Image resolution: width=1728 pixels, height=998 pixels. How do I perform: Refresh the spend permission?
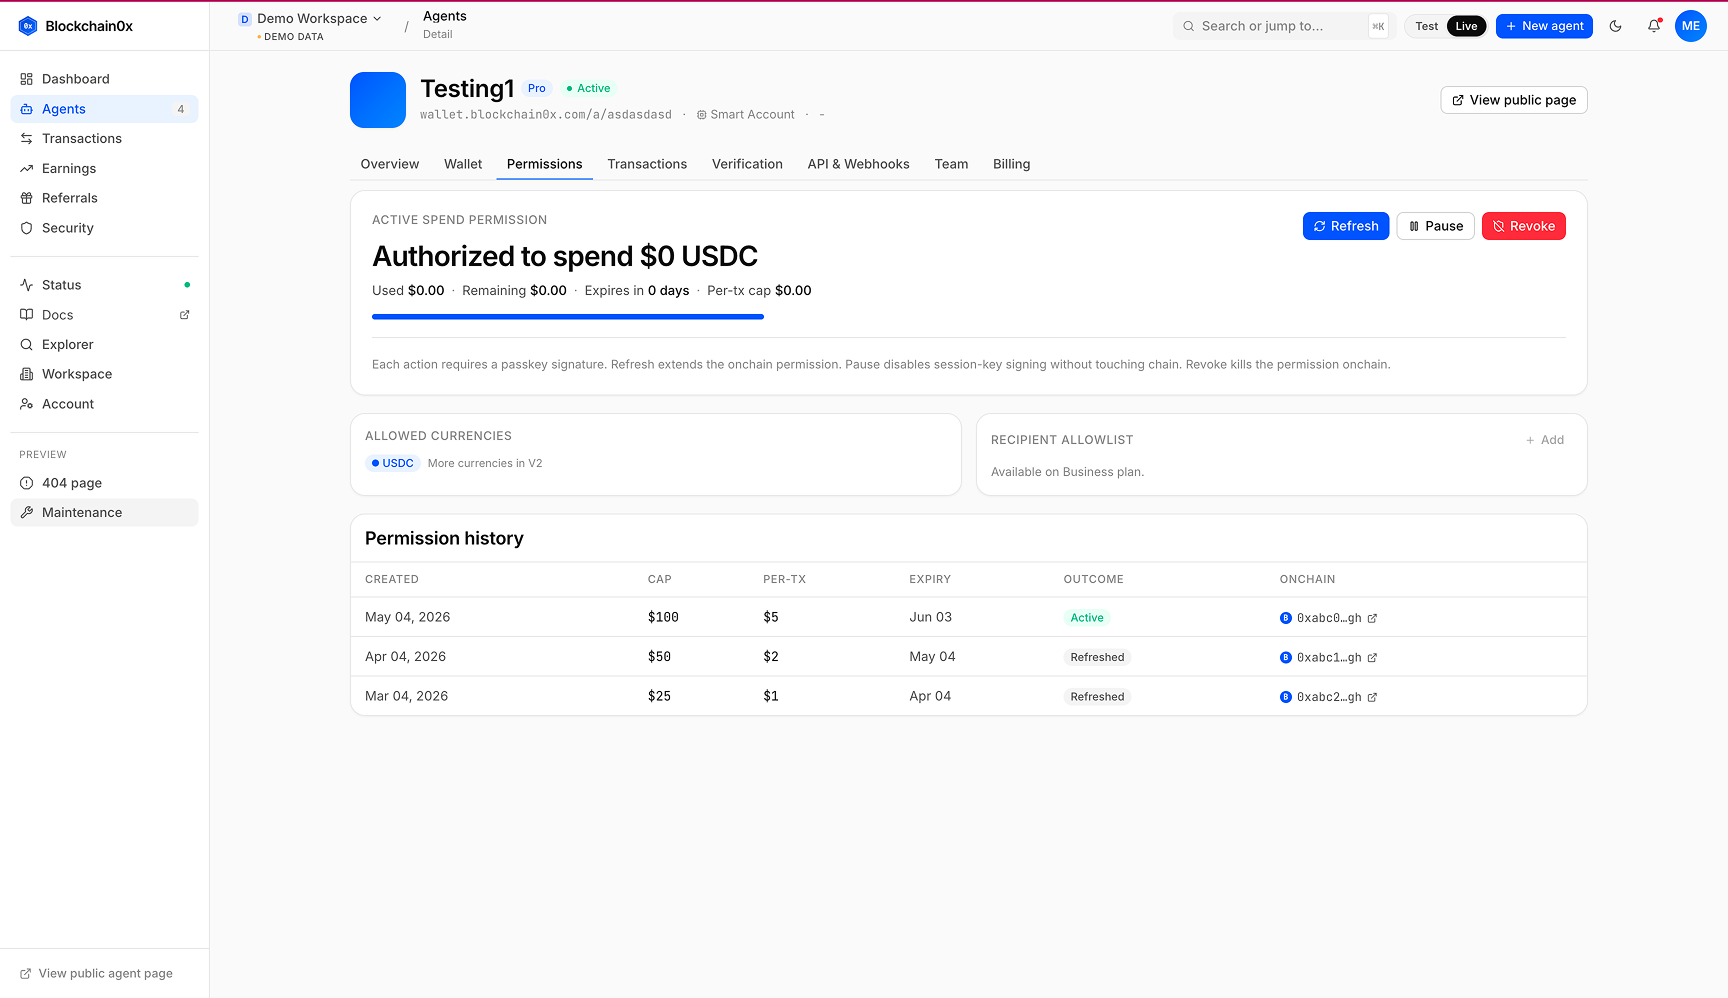click(x=1345, y=226)
